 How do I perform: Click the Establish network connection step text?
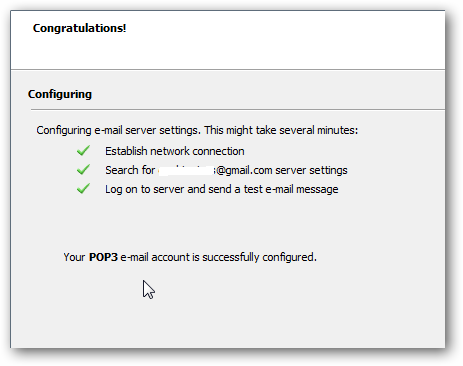[175, 151]
